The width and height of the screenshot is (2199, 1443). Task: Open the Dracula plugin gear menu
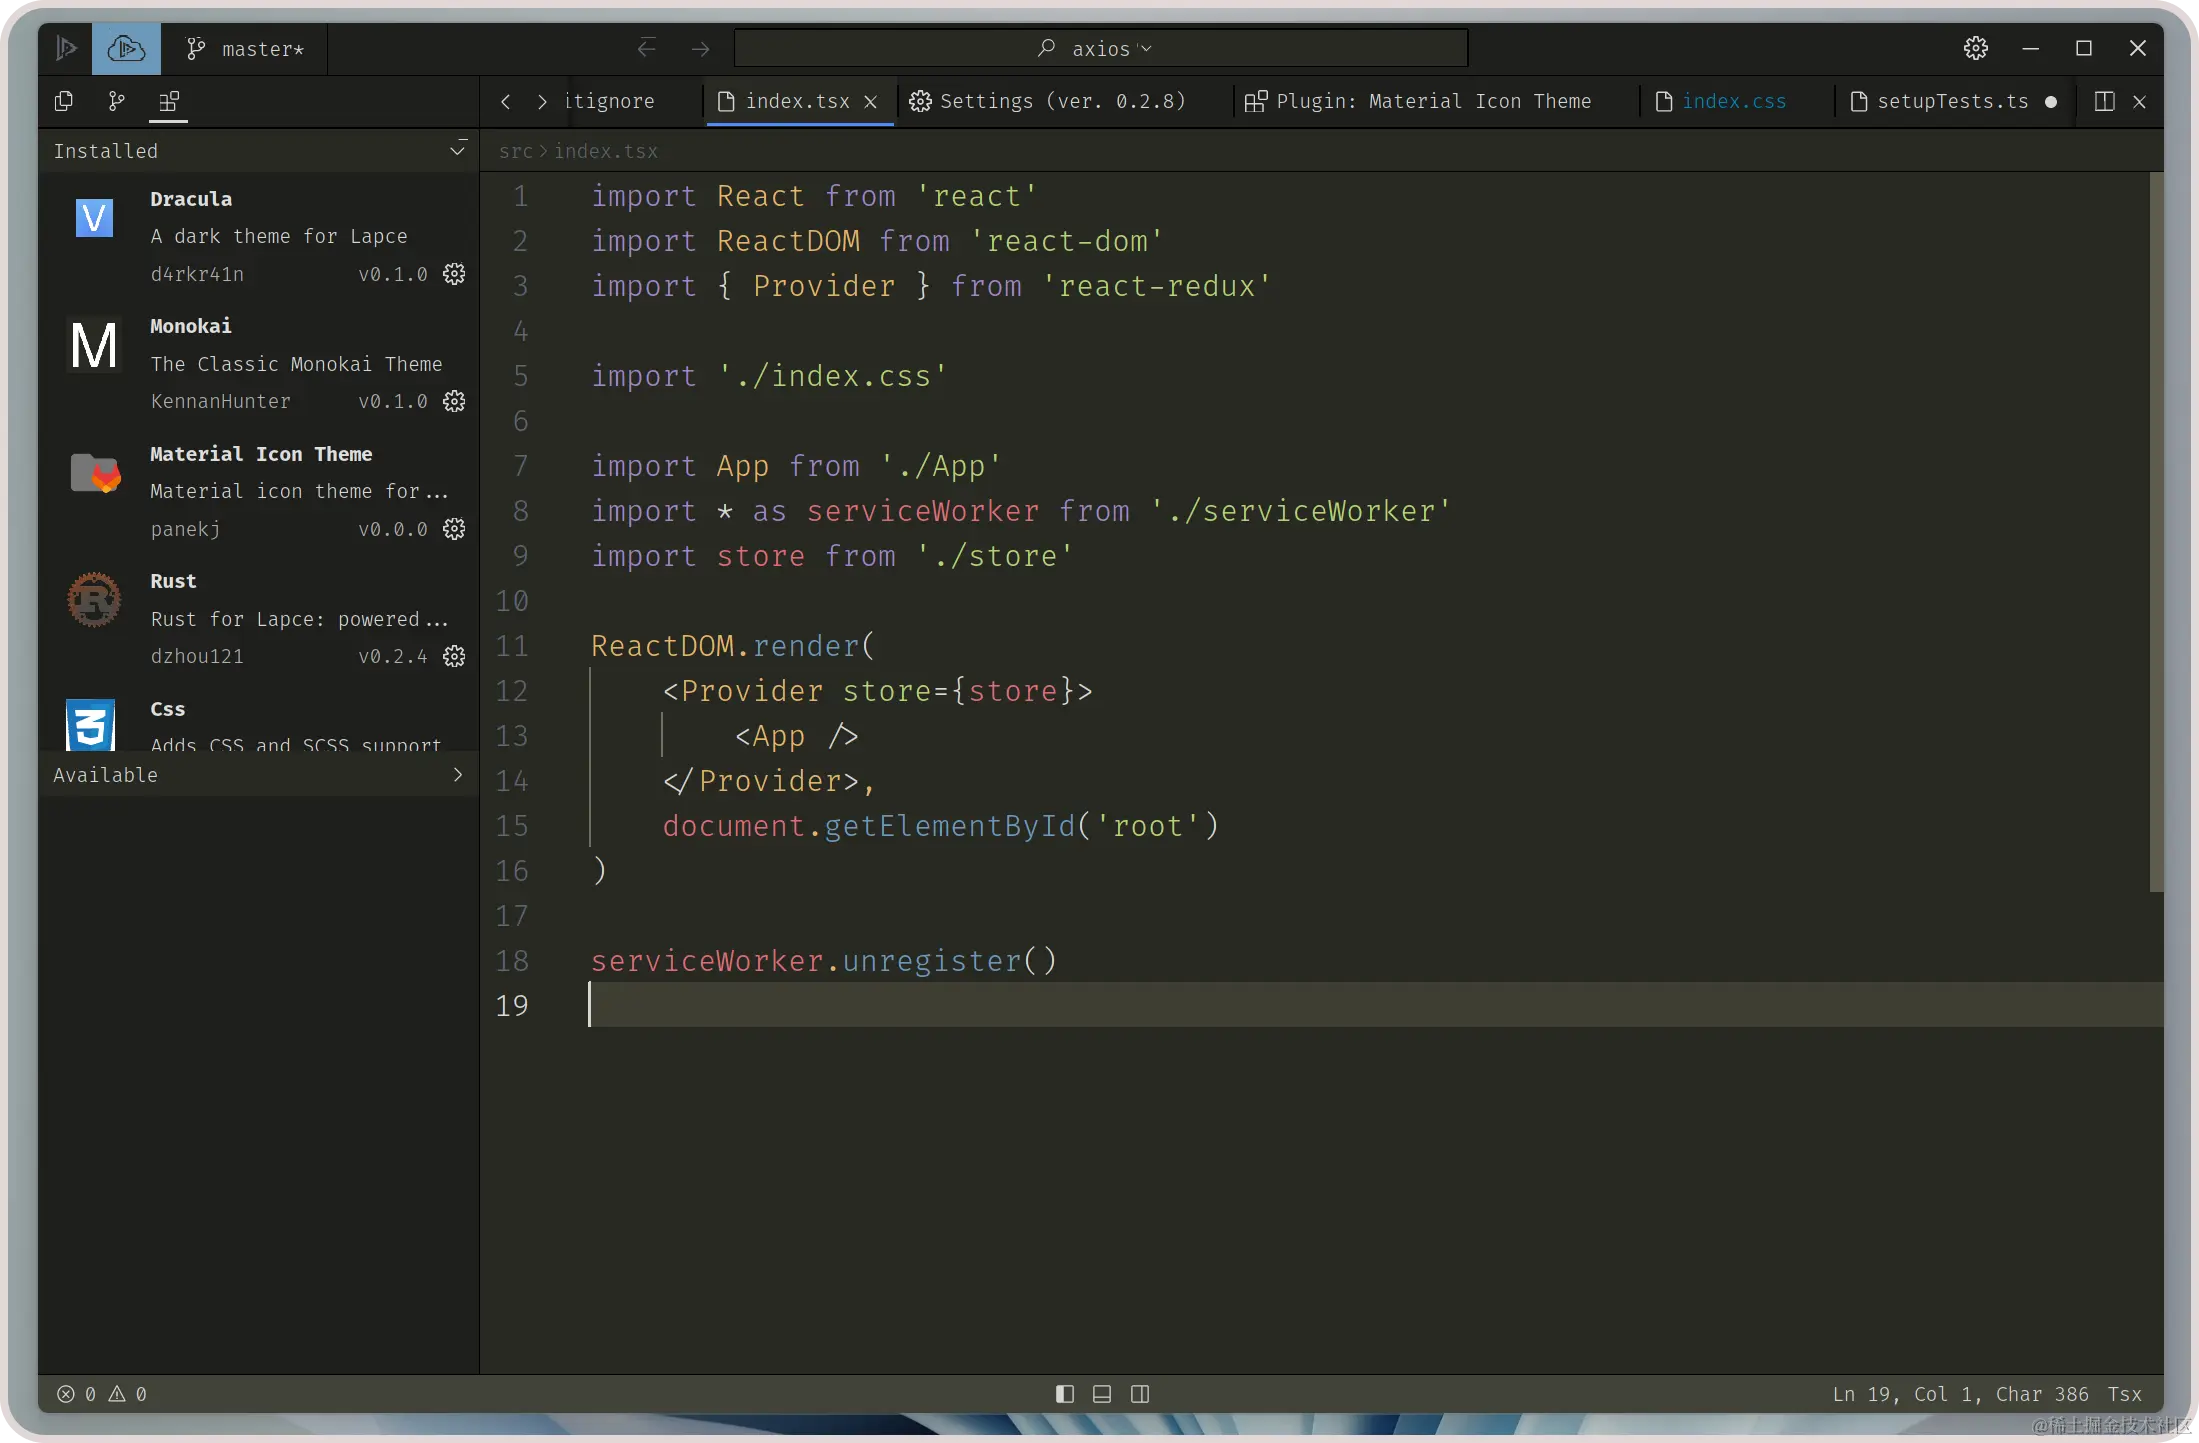pyautogui.click(x=454, y=274)
